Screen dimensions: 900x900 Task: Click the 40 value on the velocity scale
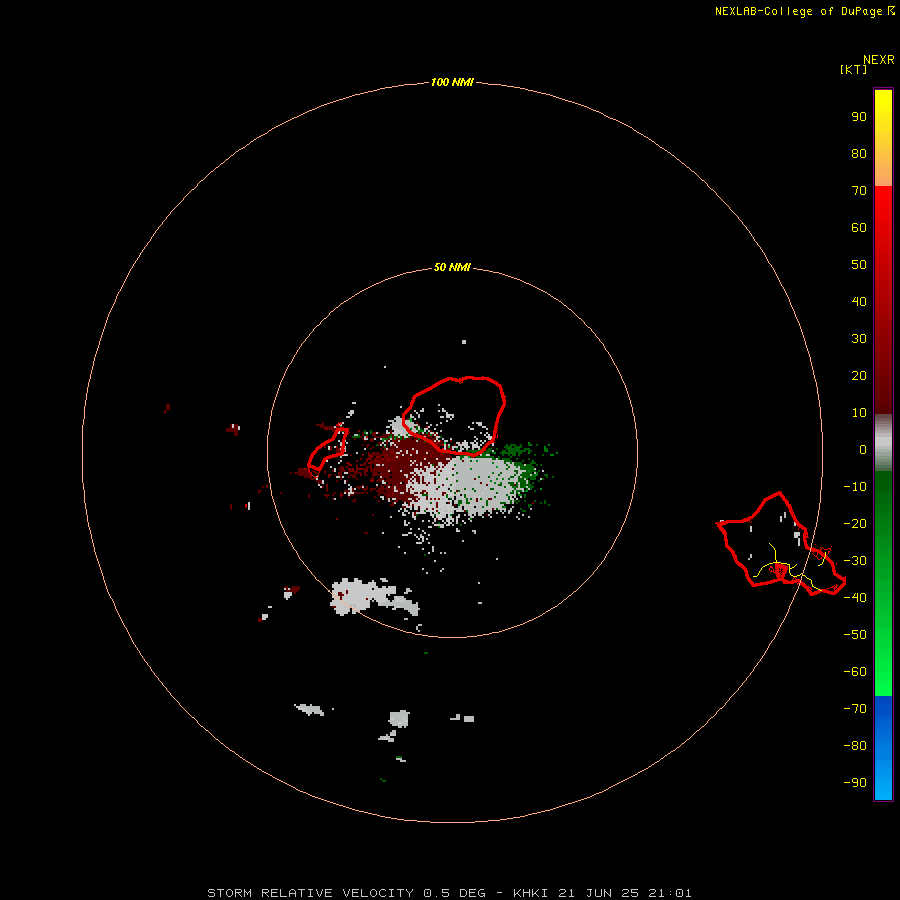pyautogui.click(x=859, y=302)
